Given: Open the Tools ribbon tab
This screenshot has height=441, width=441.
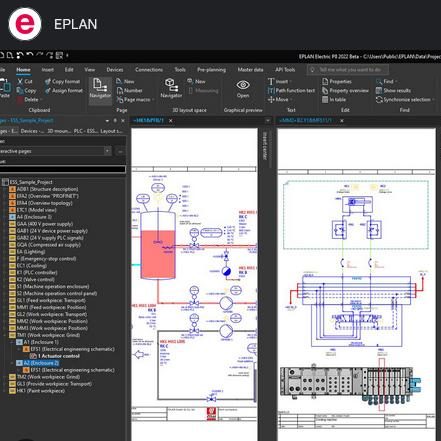Looking at the screenshot, I should click(180, 70).
